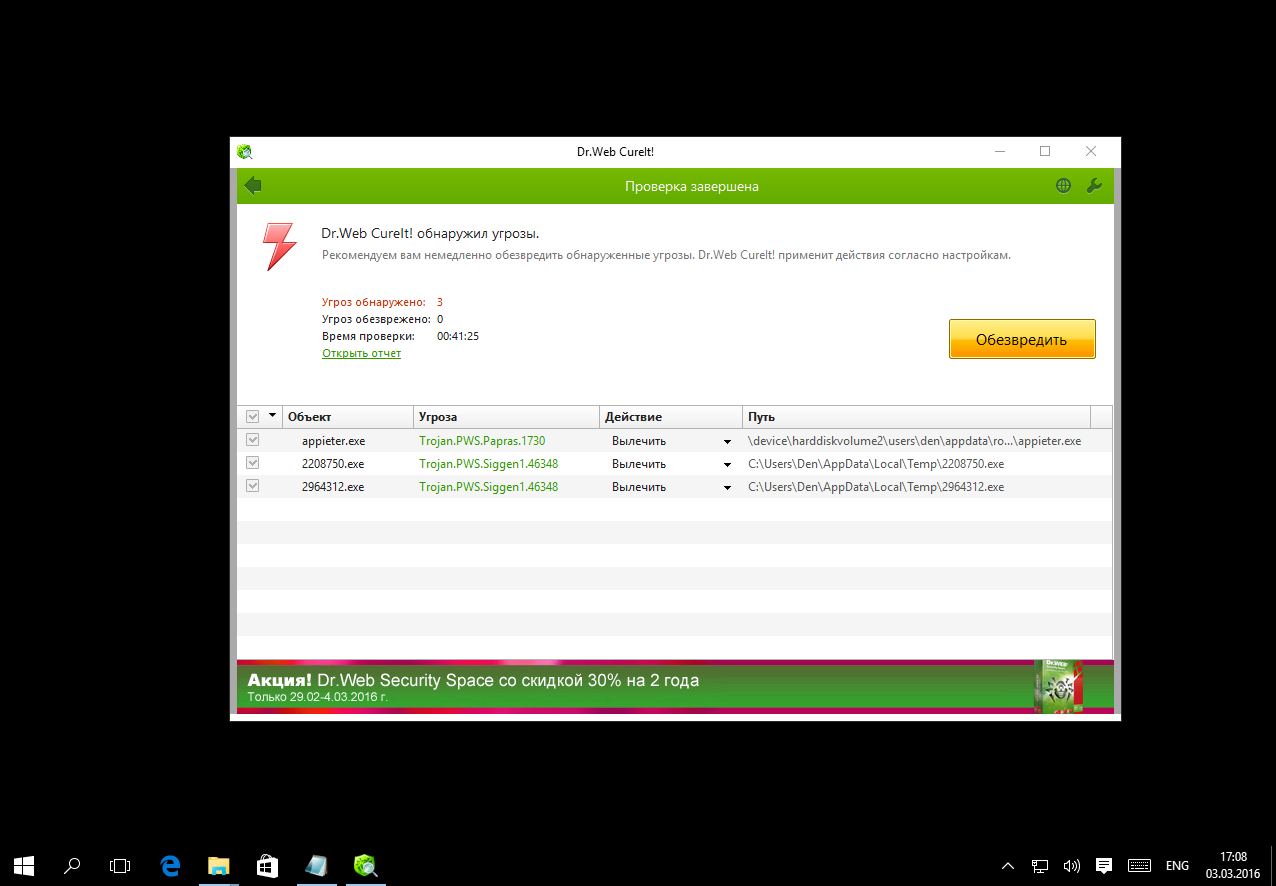Screen dimensions: 1276x886
Task: Click the green back arrow icon
Action: (x=253, y=185)
